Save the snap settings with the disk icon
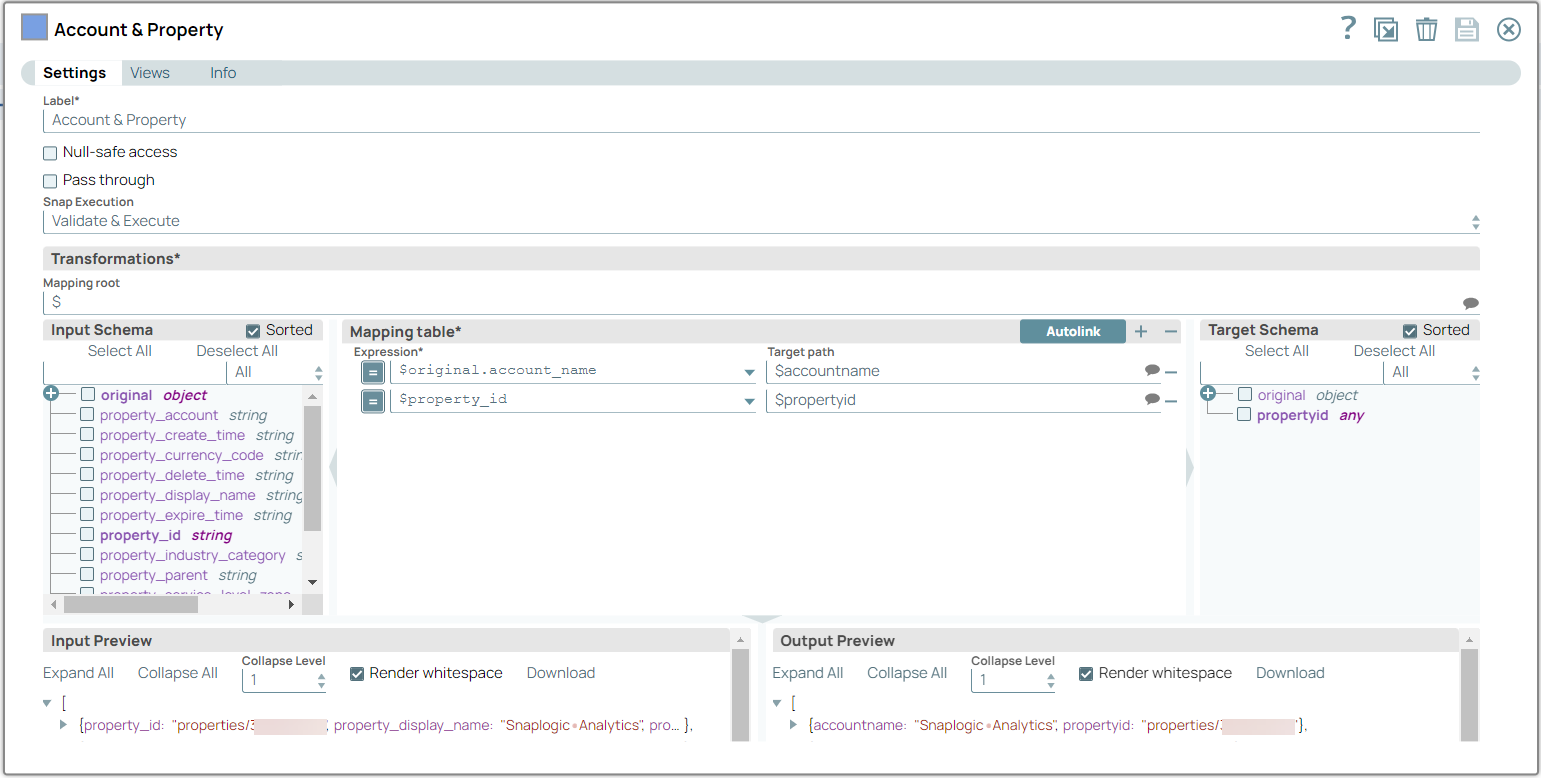The height and width of the screenshot is (778, 1541). pyautogui.click(x=1467, y=29)
